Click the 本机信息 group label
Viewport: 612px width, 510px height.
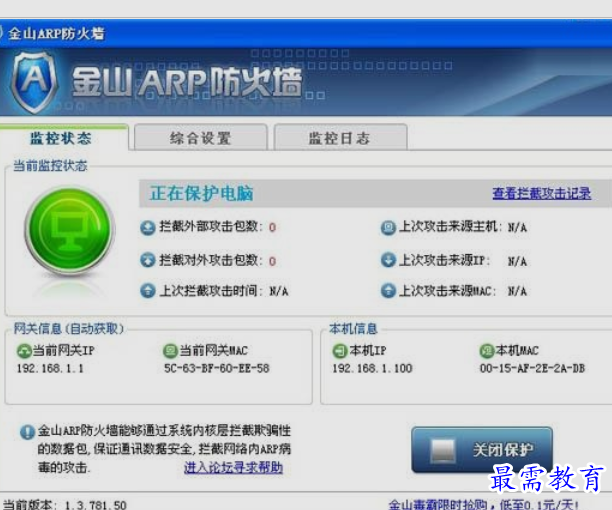click(x=353, y=329)
